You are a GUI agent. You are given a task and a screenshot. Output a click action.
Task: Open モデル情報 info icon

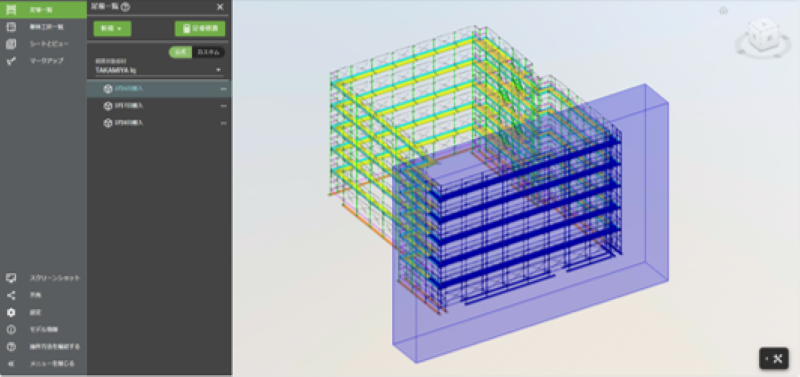click(x=11, y=330)
